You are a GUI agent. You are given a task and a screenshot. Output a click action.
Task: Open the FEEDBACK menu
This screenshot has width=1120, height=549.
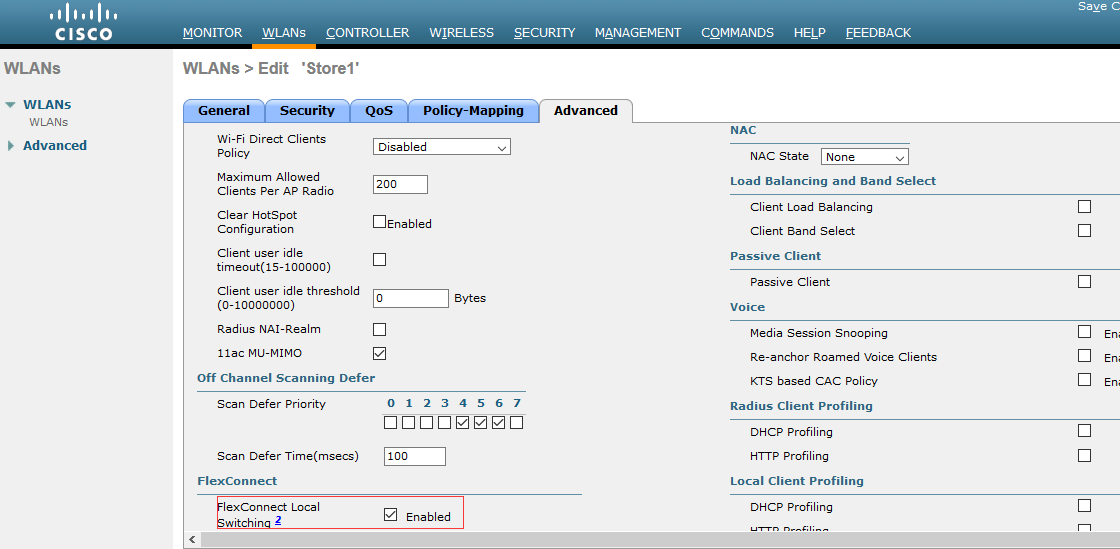click(x=878, y=33)
